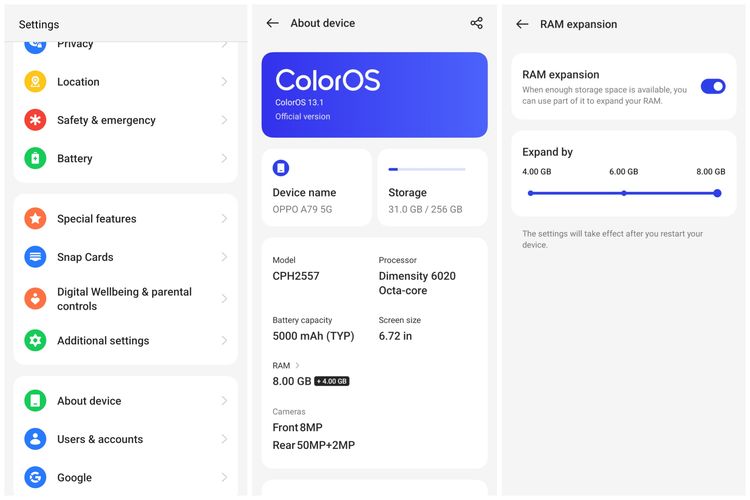Viewport: 750px width, 500px height.
Task: Open the Device name OPPO A79 card
Action: click(316, 187)
